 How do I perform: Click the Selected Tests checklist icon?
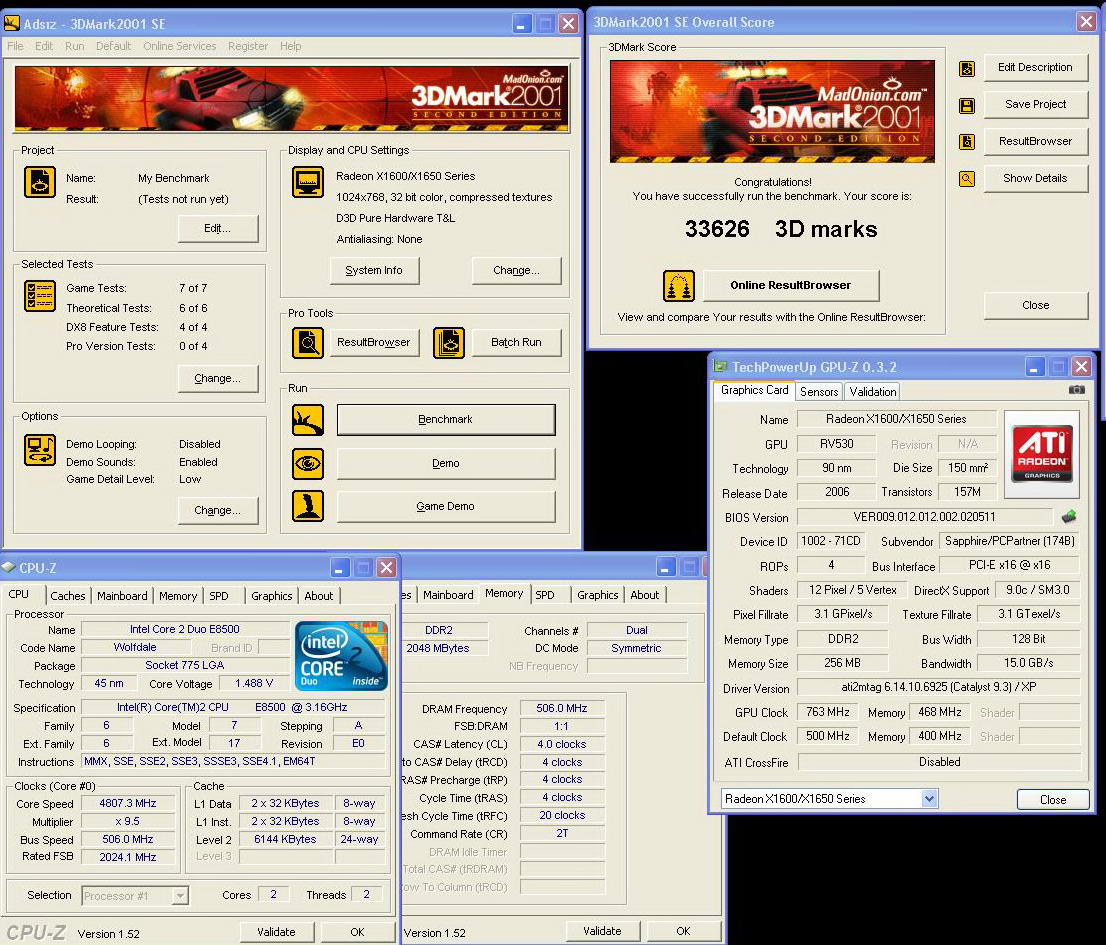pyautogui.click(x=40, y=295)
